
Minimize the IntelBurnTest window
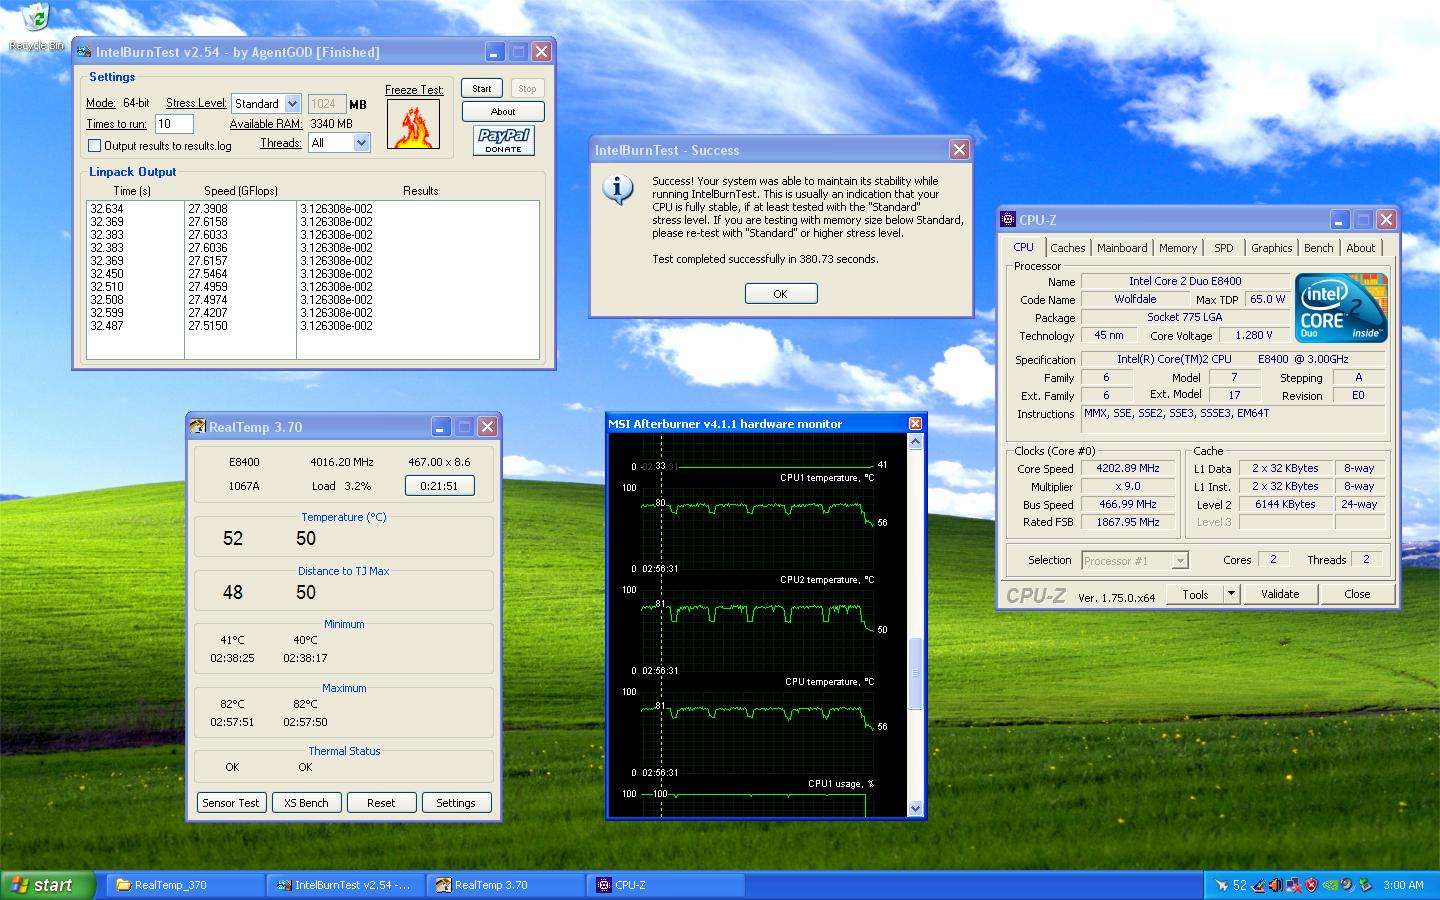[495, 52]
